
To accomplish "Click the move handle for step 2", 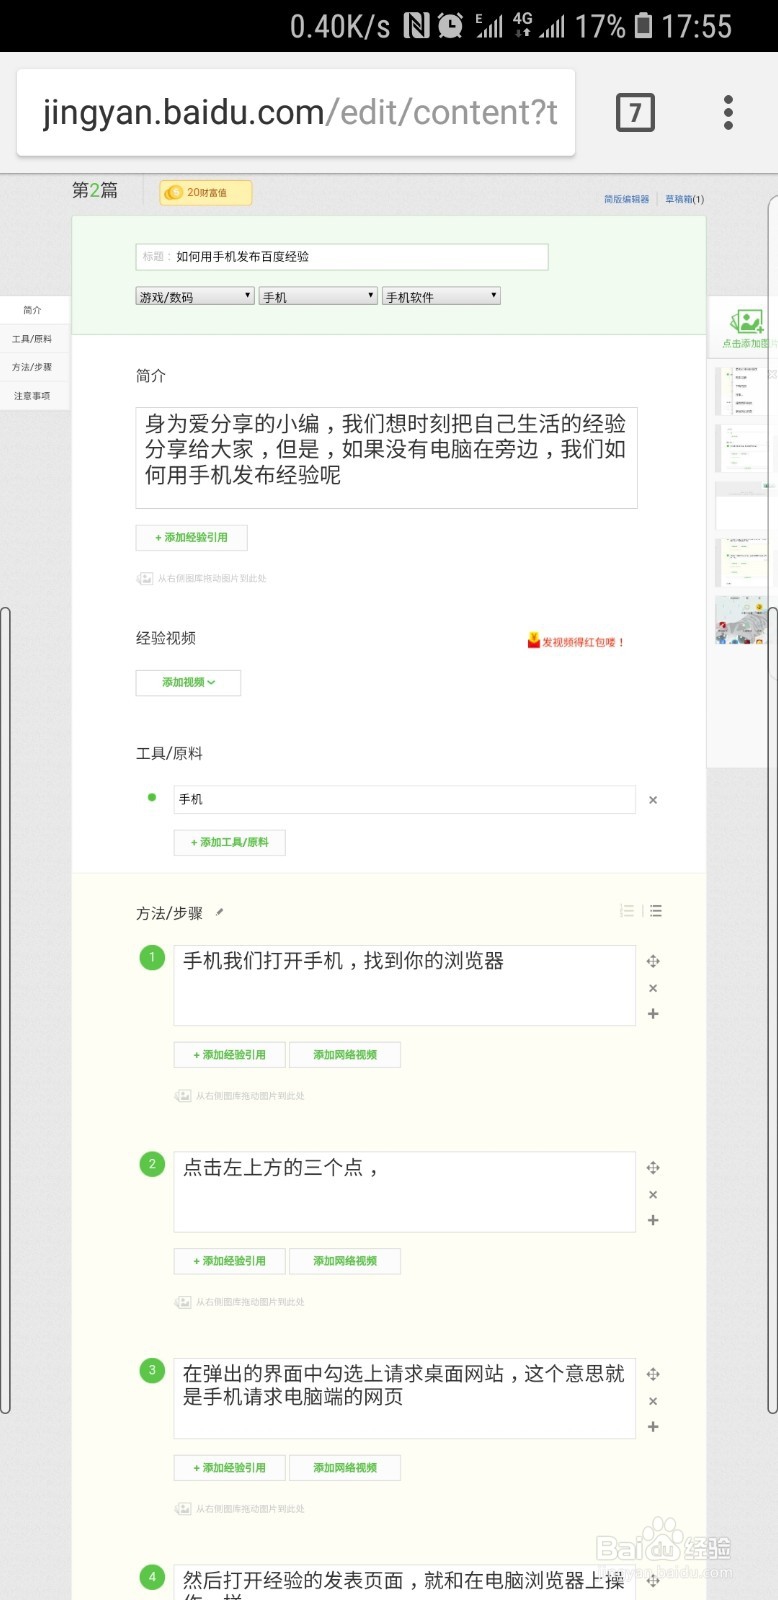I will pyautogui.click(x=653, y=1168).
